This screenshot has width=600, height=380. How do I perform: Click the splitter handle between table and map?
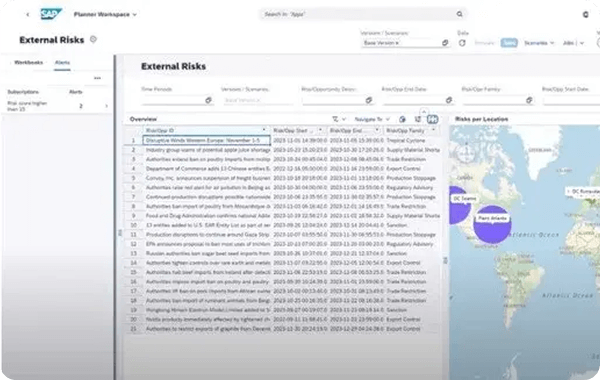tap(445, 260)
